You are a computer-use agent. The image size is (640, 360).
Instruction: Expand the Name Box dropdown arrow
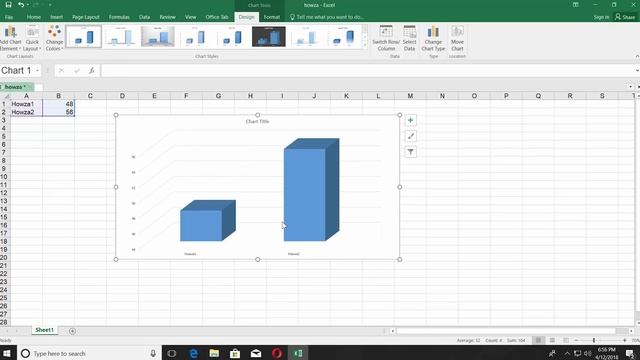coord(37,71)
